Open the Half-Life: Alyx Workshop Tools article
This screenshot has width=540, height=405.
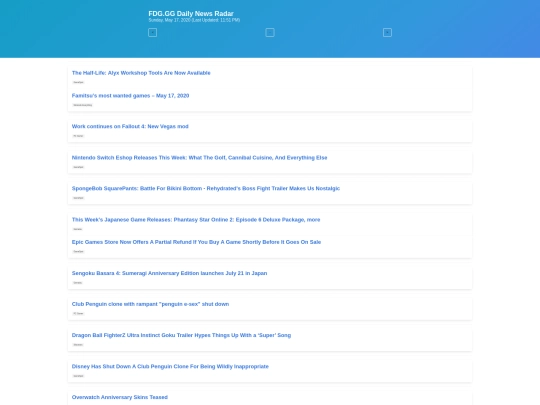coord(141,73)
